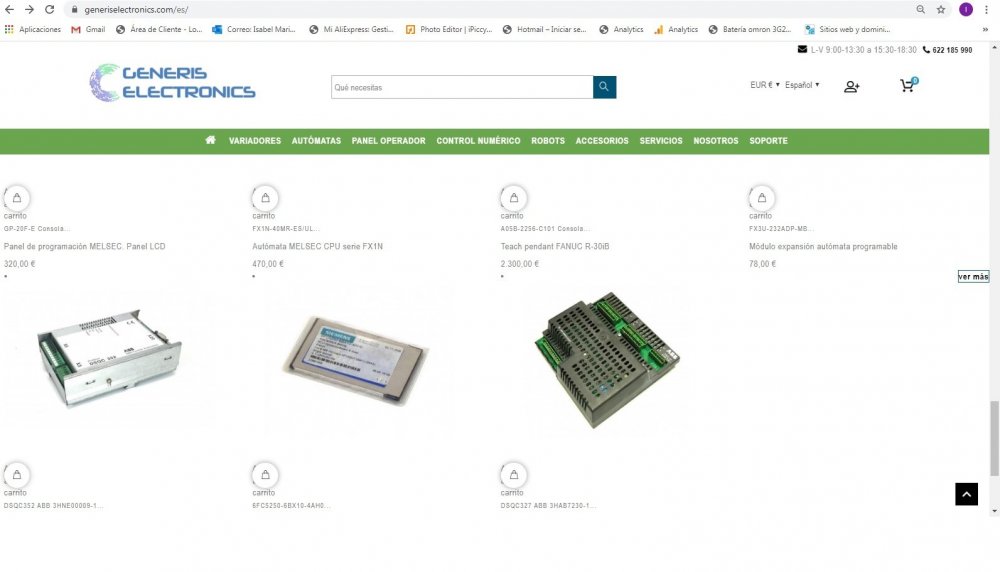Click the browser back arrow
The image size is (1000, 572).
pyautogui.click(x=10, y=10)
